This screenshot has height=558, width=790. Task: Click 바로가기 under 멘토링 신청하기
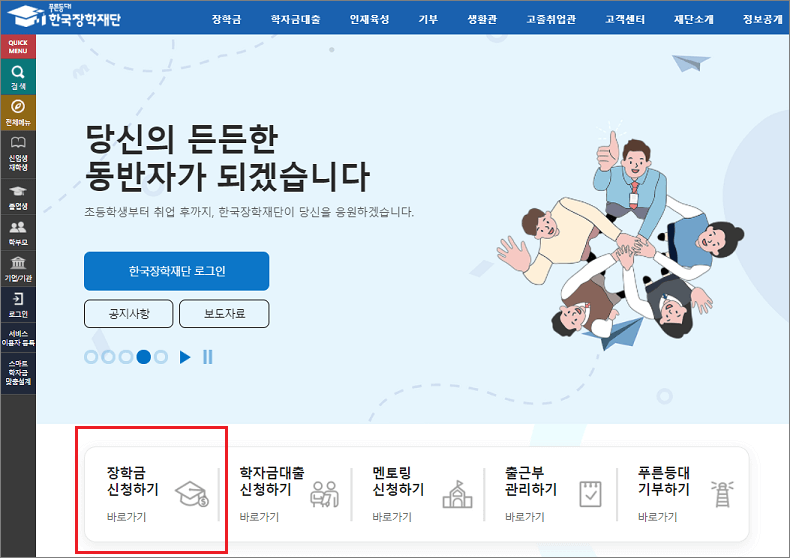pos(392,517)
